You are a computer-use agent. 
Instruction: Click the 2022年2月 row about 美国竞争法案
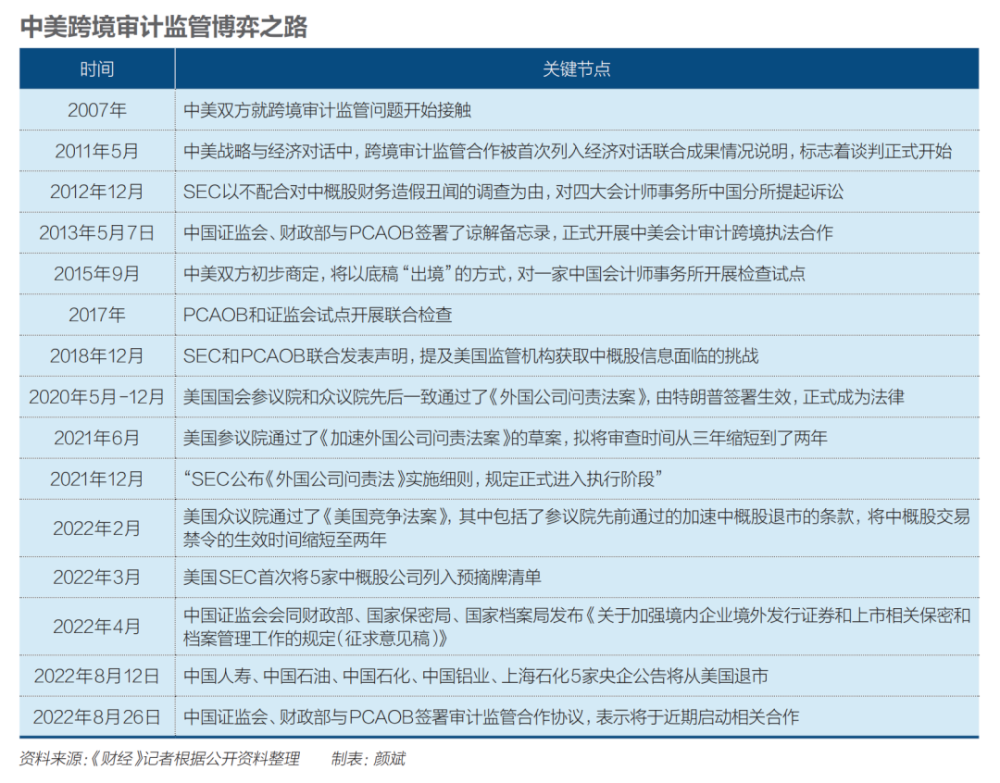pos(575,528)
